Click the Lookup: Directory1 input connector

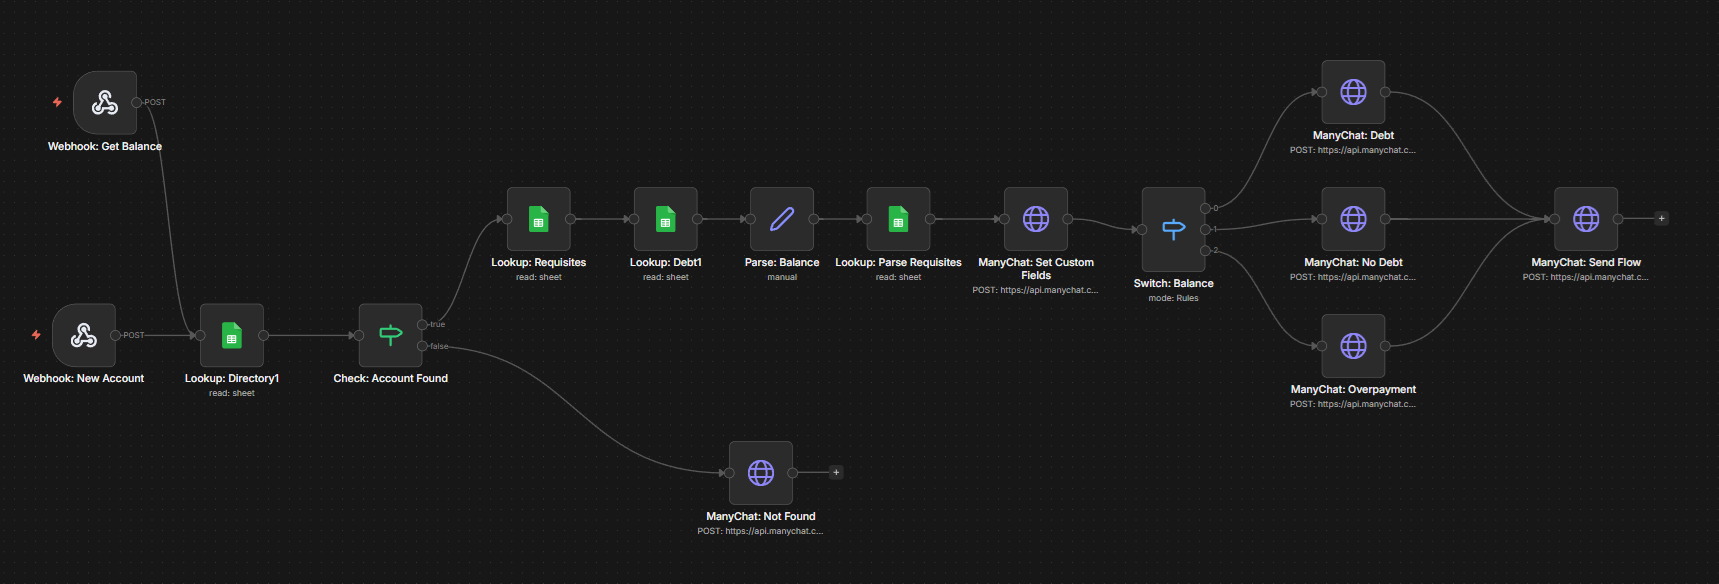point(200,335)
